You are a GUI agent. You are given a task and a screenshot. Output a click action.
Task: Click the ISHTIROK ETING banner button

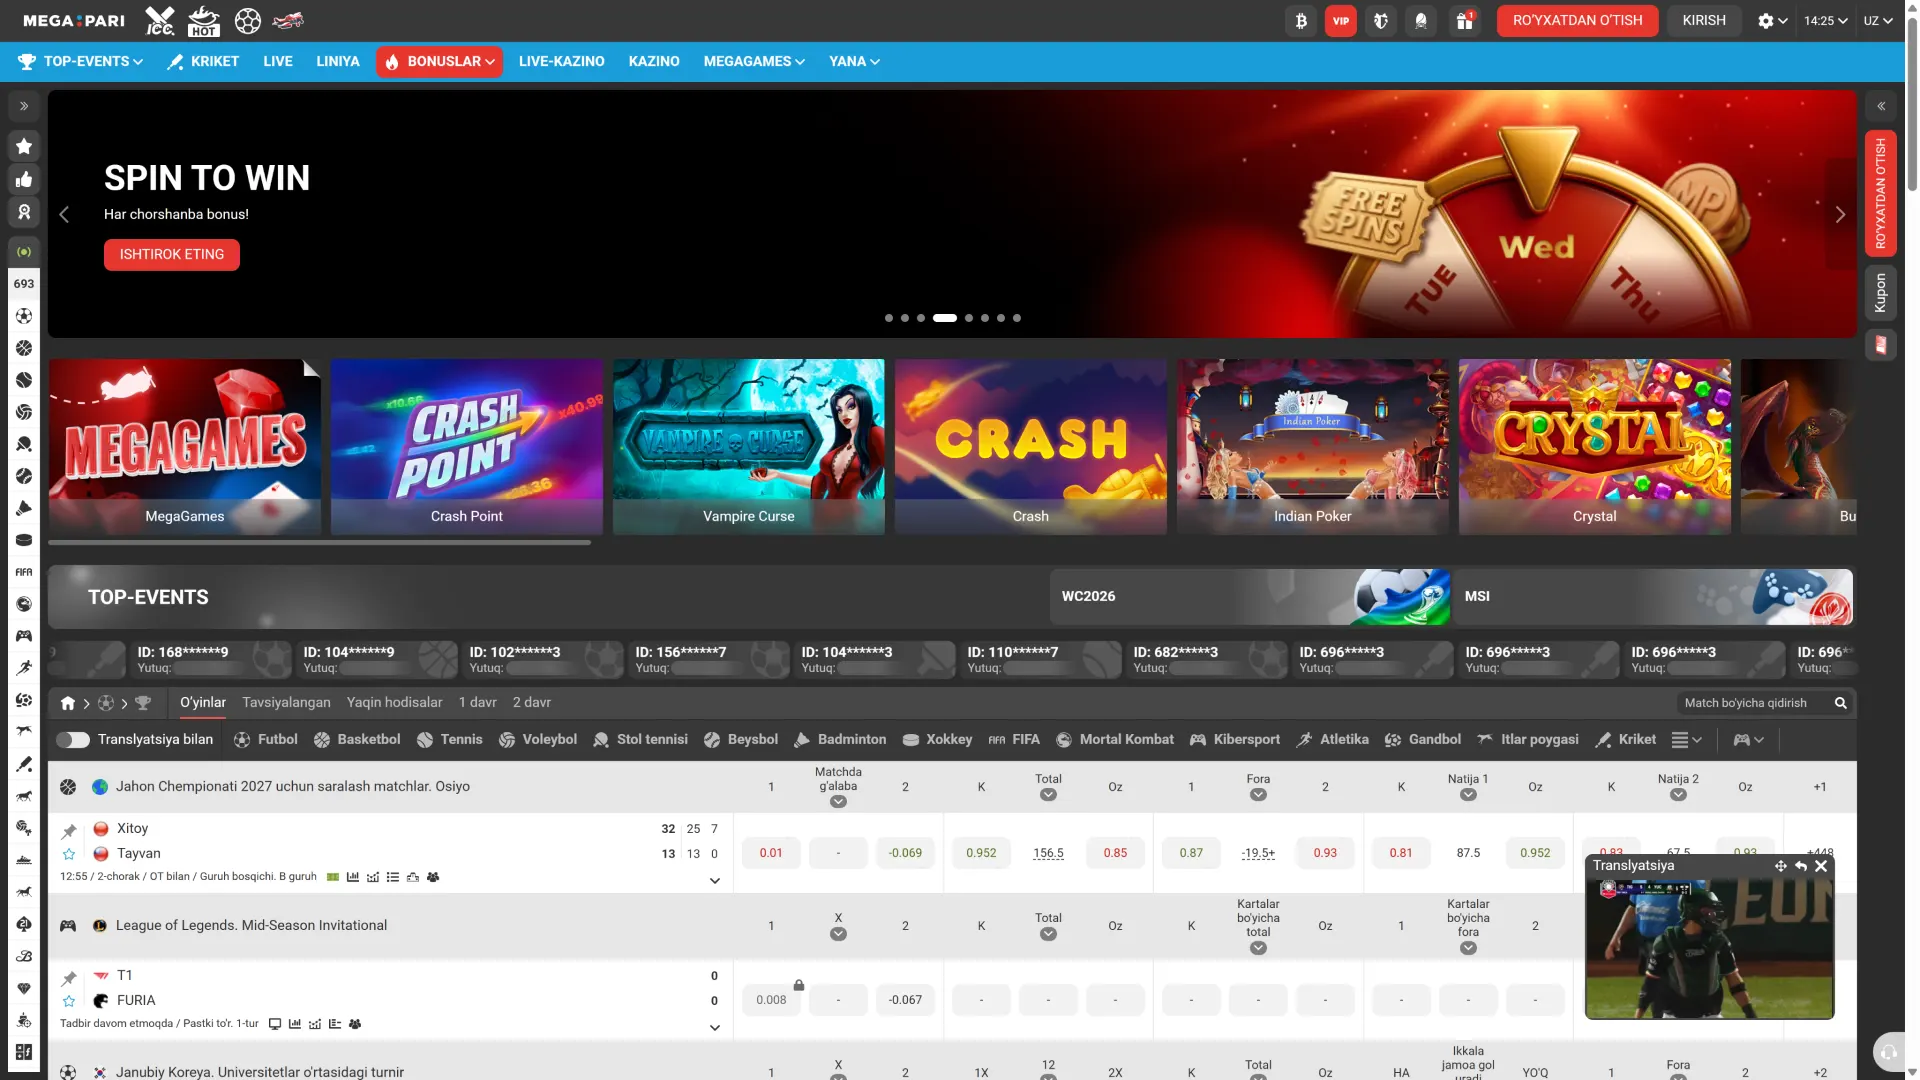[172, 255]
